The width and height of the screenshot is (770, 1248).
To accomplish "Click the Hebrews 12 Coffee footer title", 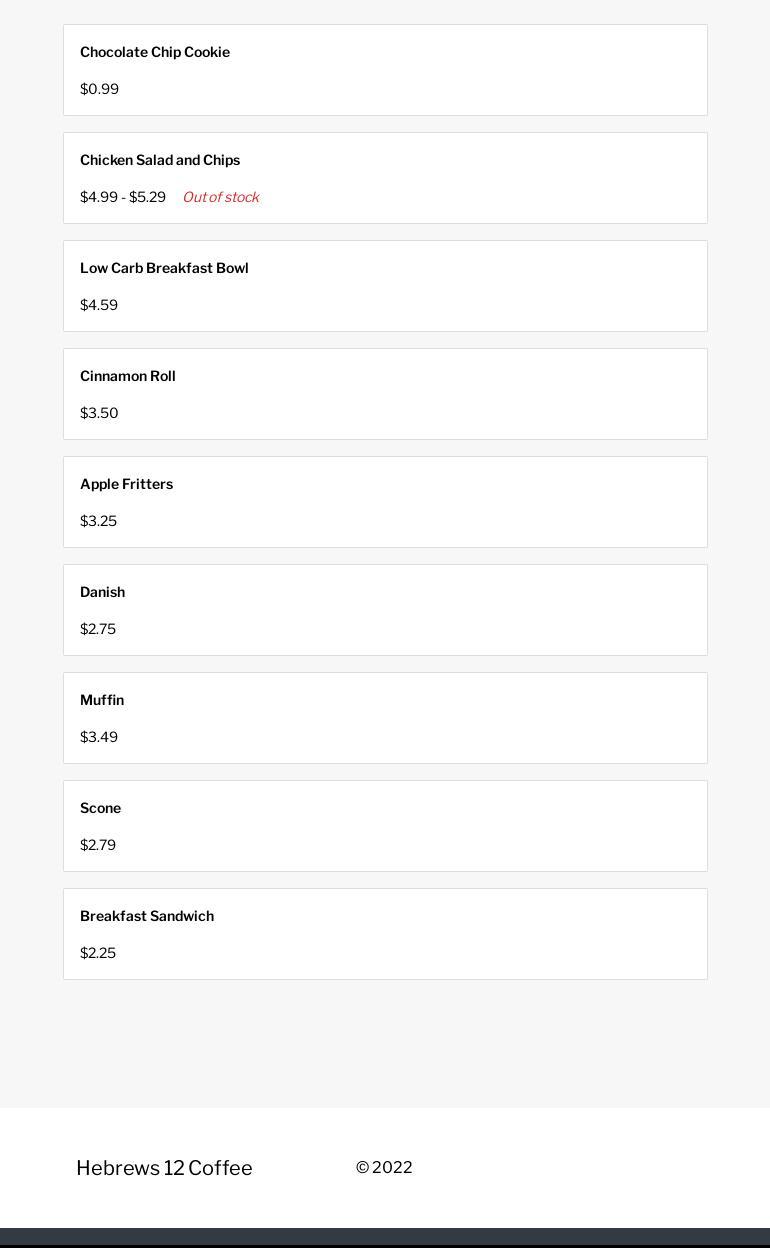I will [x=164, y=1168].
